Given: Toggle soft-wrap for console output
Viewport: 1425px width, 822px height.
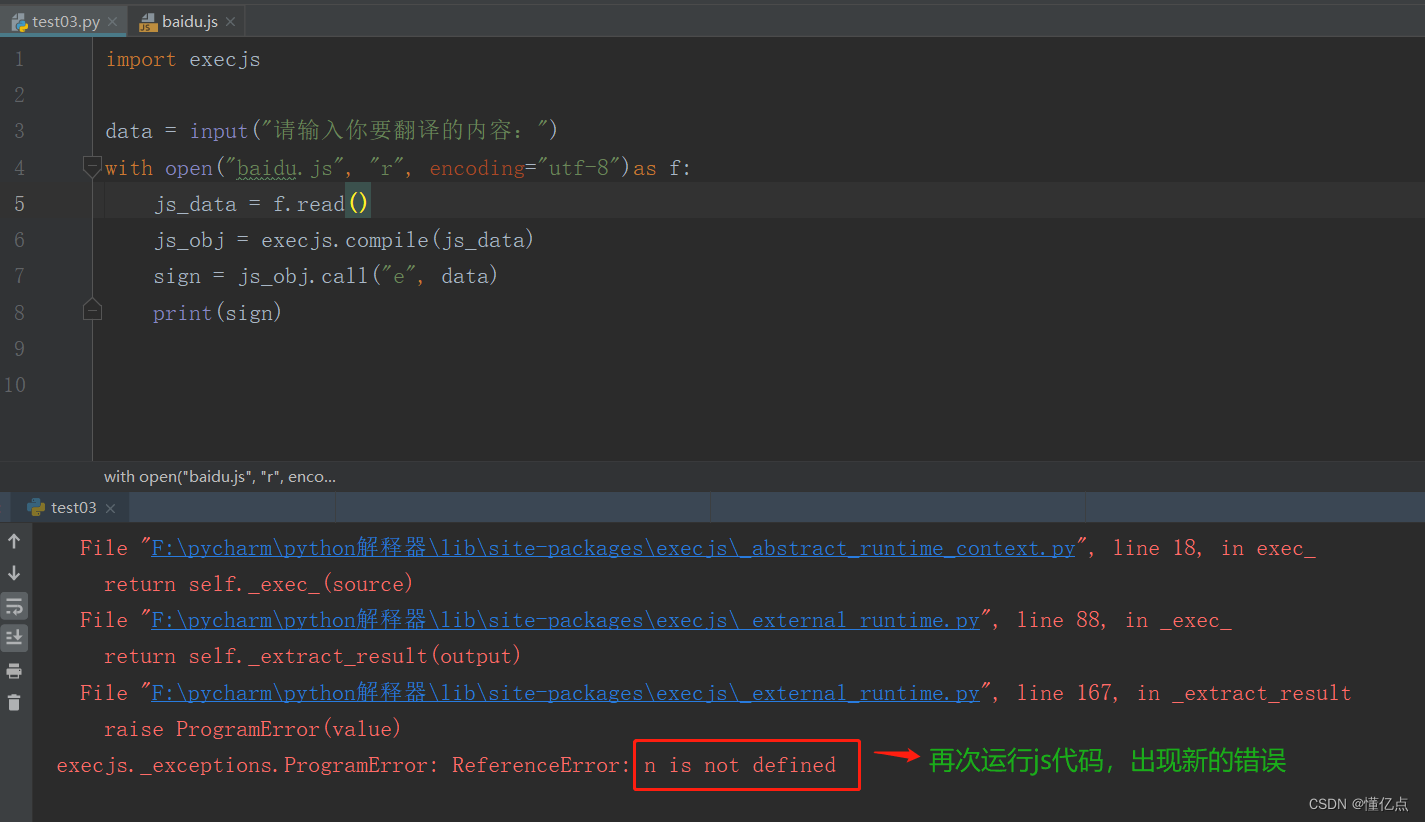Looking at the screenshot, I should pyautogui.click(x=14, y=605).
